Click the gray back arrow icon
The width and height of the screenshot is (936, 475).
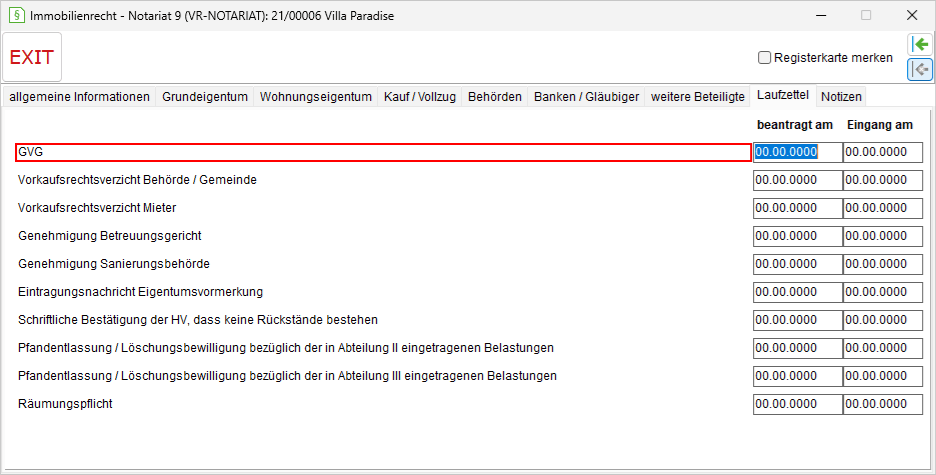tap(920, 69)
